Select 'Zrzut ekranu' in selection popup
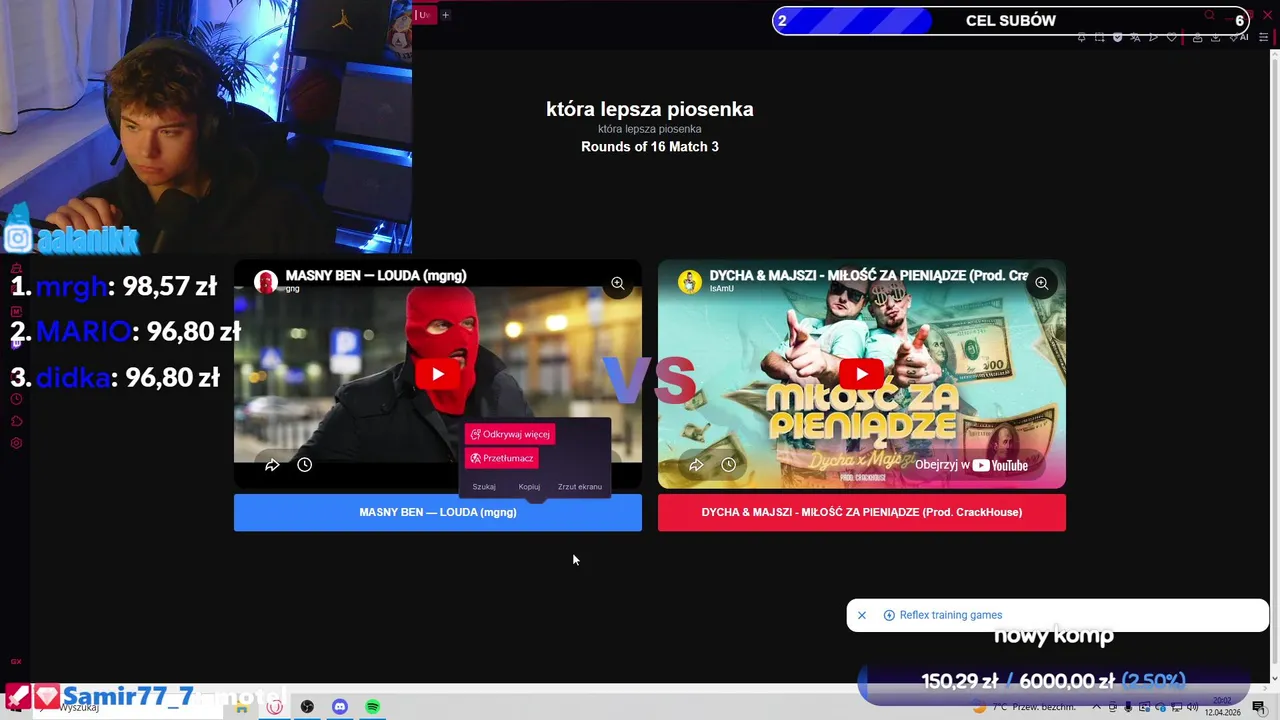Viewport: 1280px width, 720px height. point(580,487)
